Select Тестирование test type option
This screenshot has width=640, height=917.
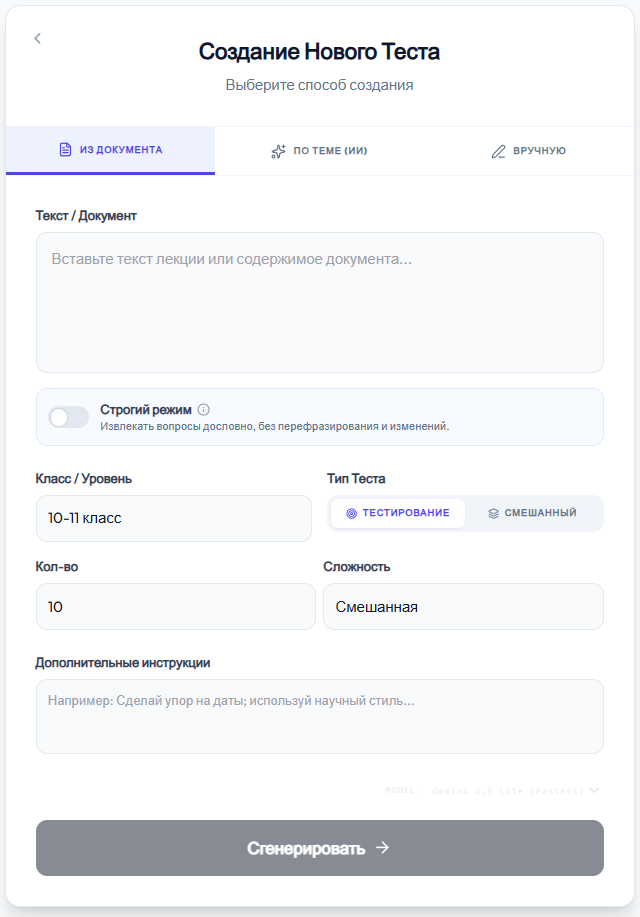(x=398, y=513)
